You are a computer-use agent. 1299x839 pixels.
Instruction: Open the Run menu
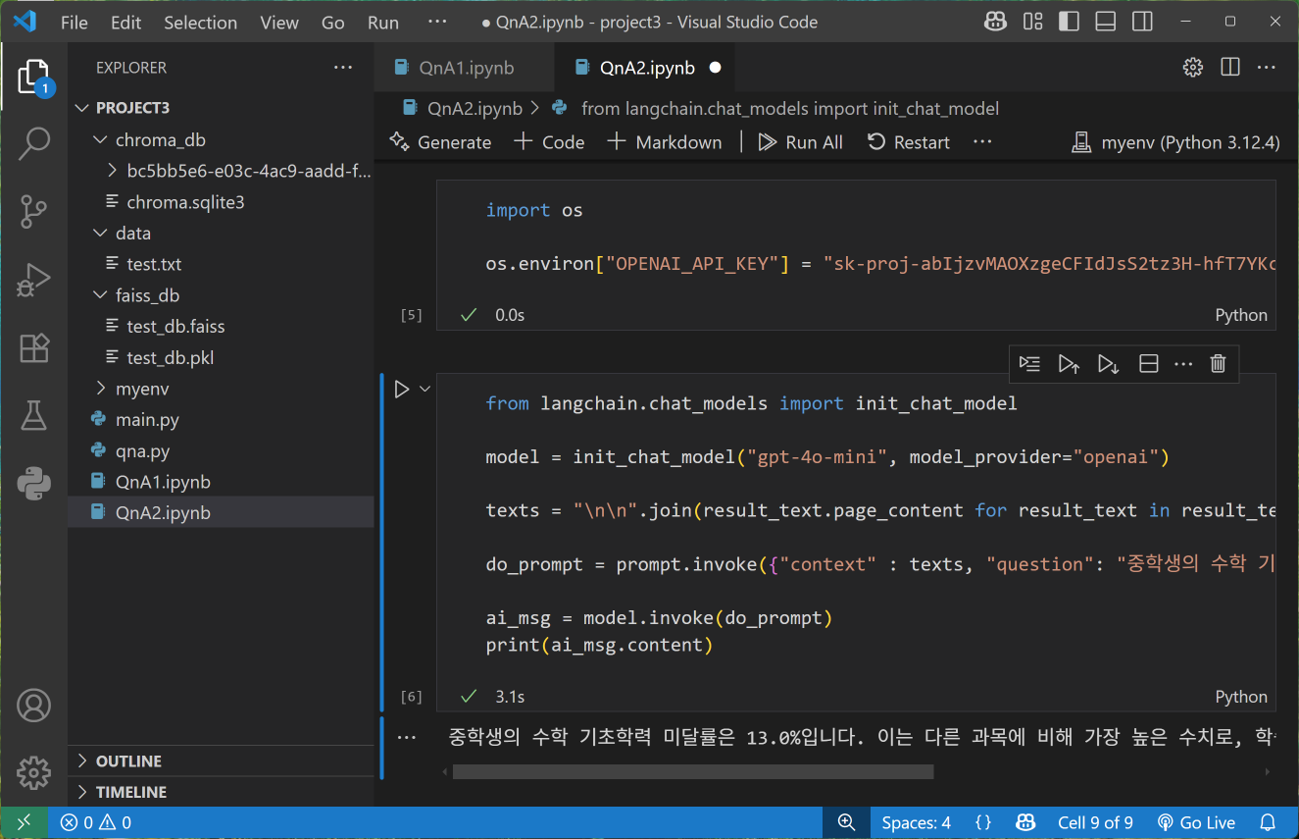tap(383, 22)
